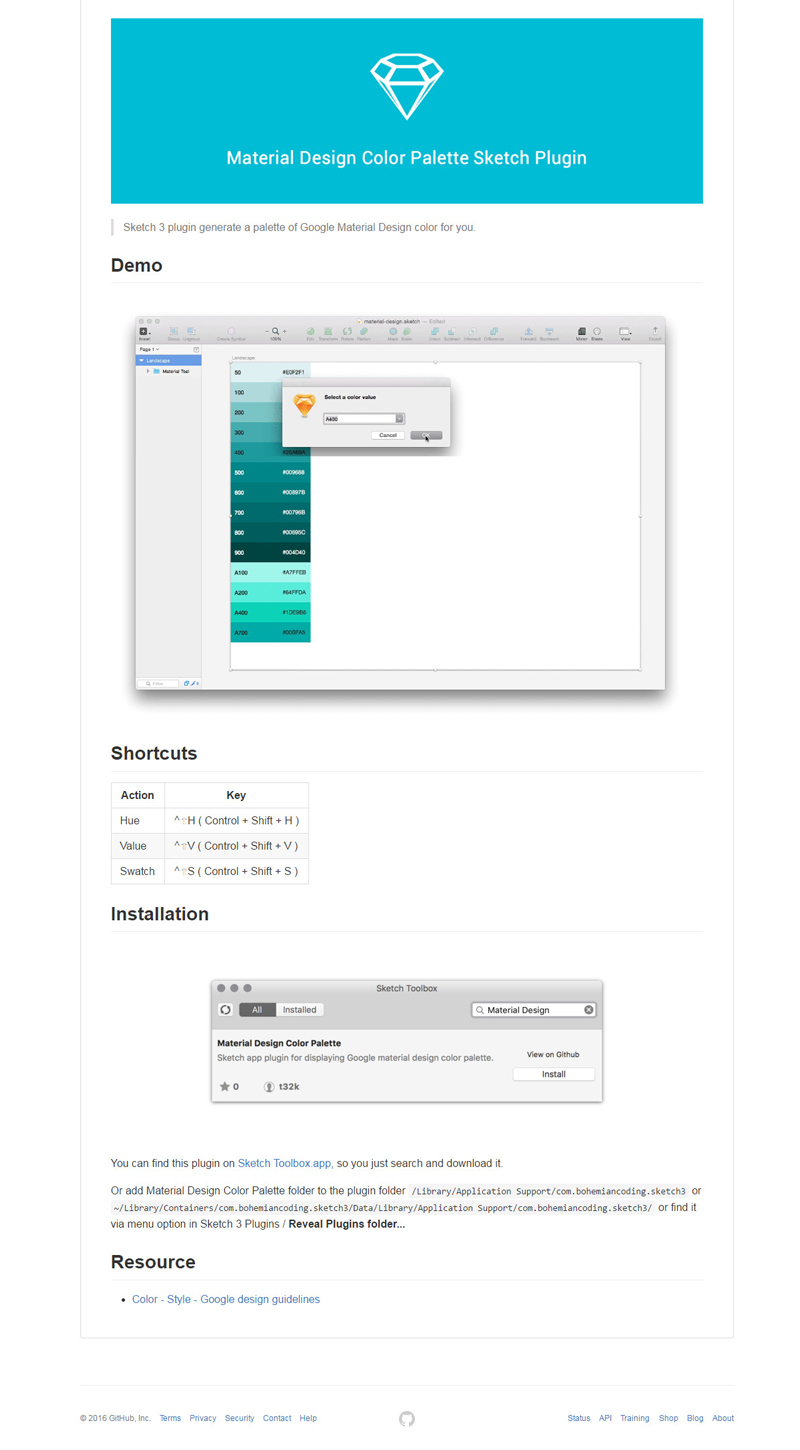The width and height of the screenshot is (800, 1450).
Task: Click the zoom magnifier in Sketch demo toolbar
Action: 275,331
